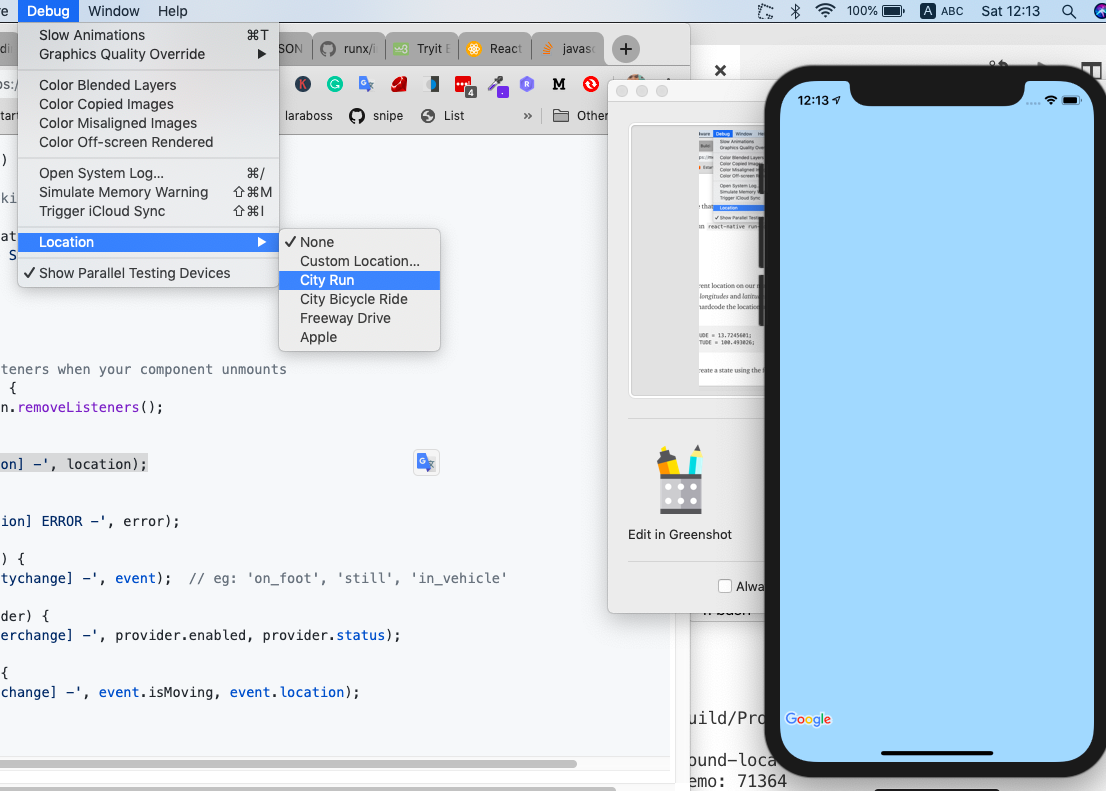Open a new browser tab with the plus button

click(x=626, y=48)
